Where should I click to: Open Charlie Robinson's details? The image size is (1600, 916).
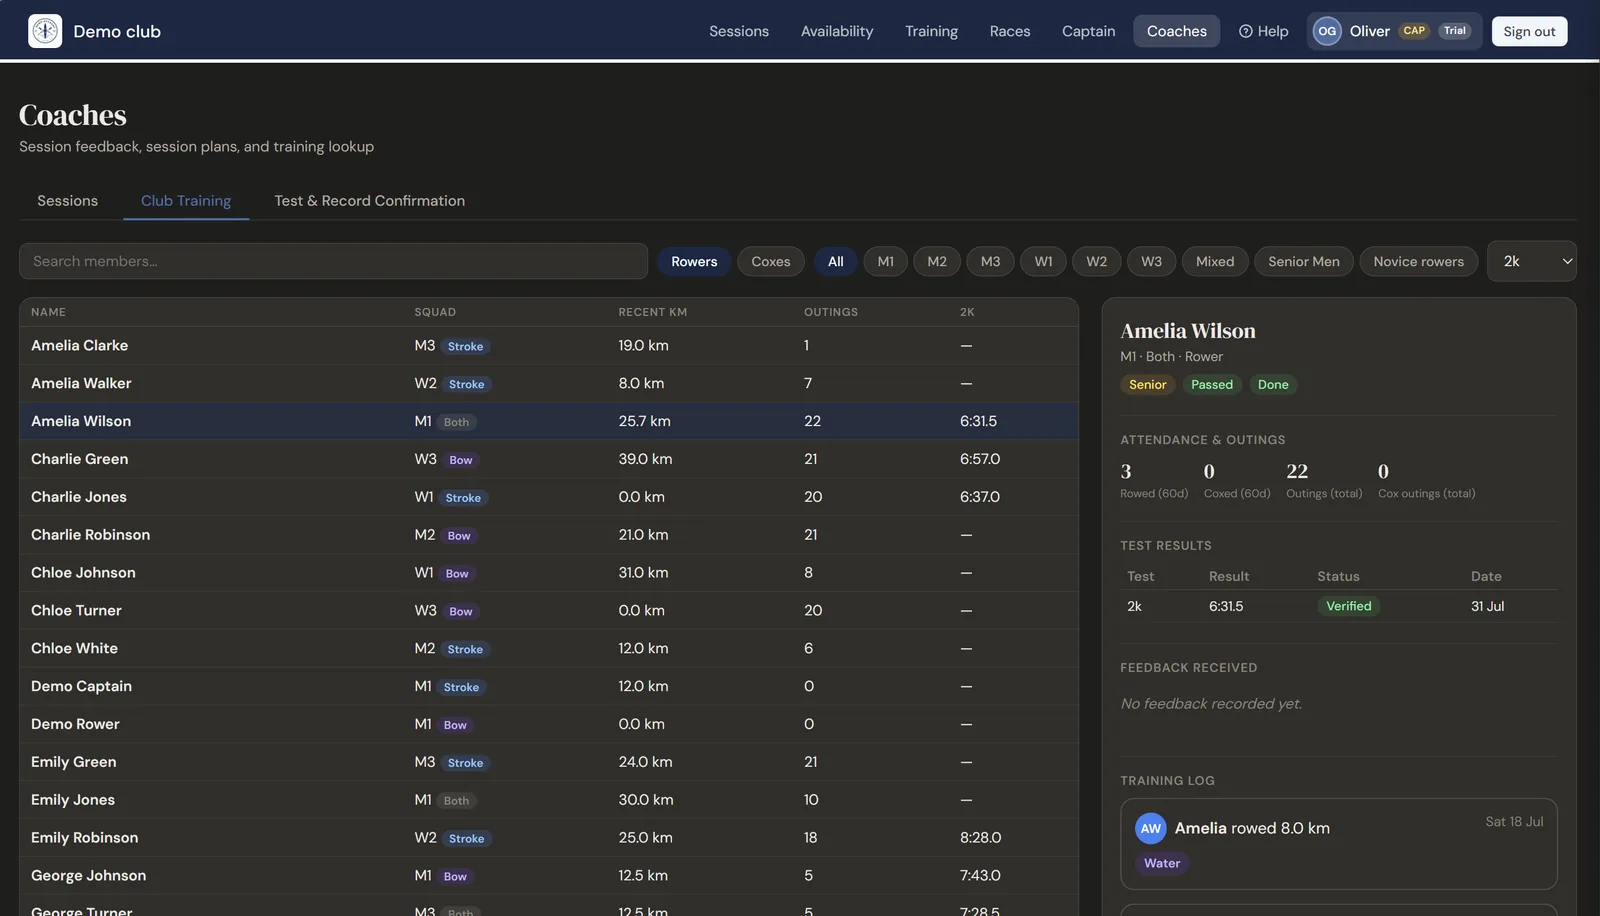coord(549,535)
